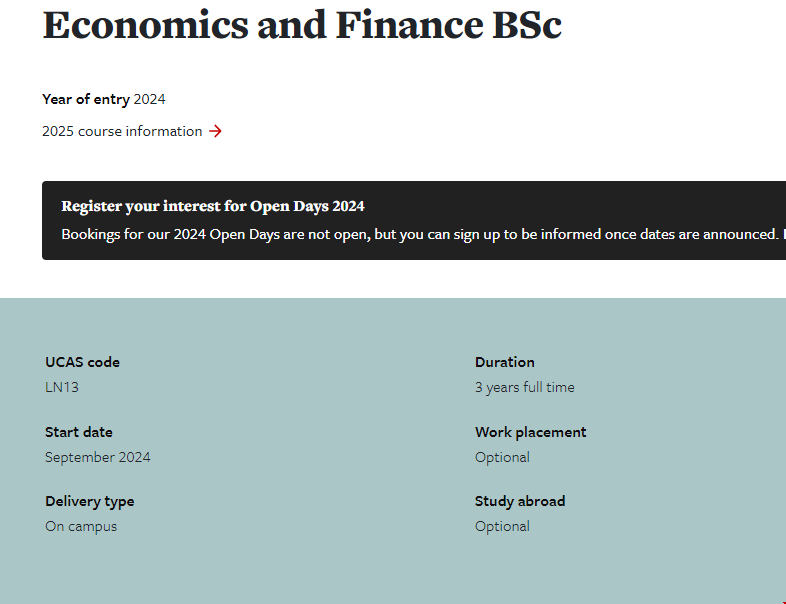
Task: Click the red arrow next to 2025 course information
Action: [x=215, y=131]
